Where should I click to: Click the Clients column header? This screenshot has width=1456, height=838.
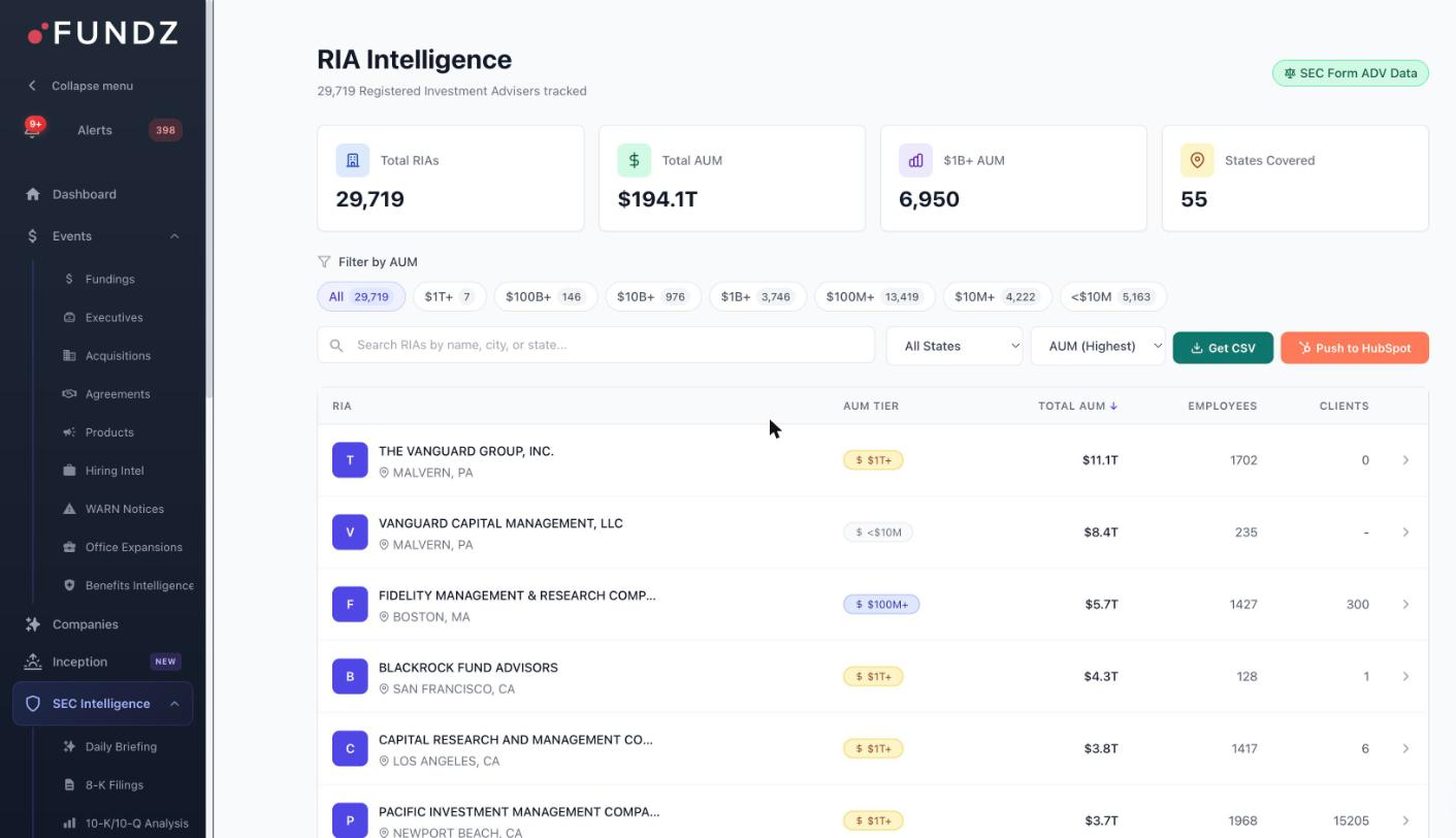(1344, 406)
